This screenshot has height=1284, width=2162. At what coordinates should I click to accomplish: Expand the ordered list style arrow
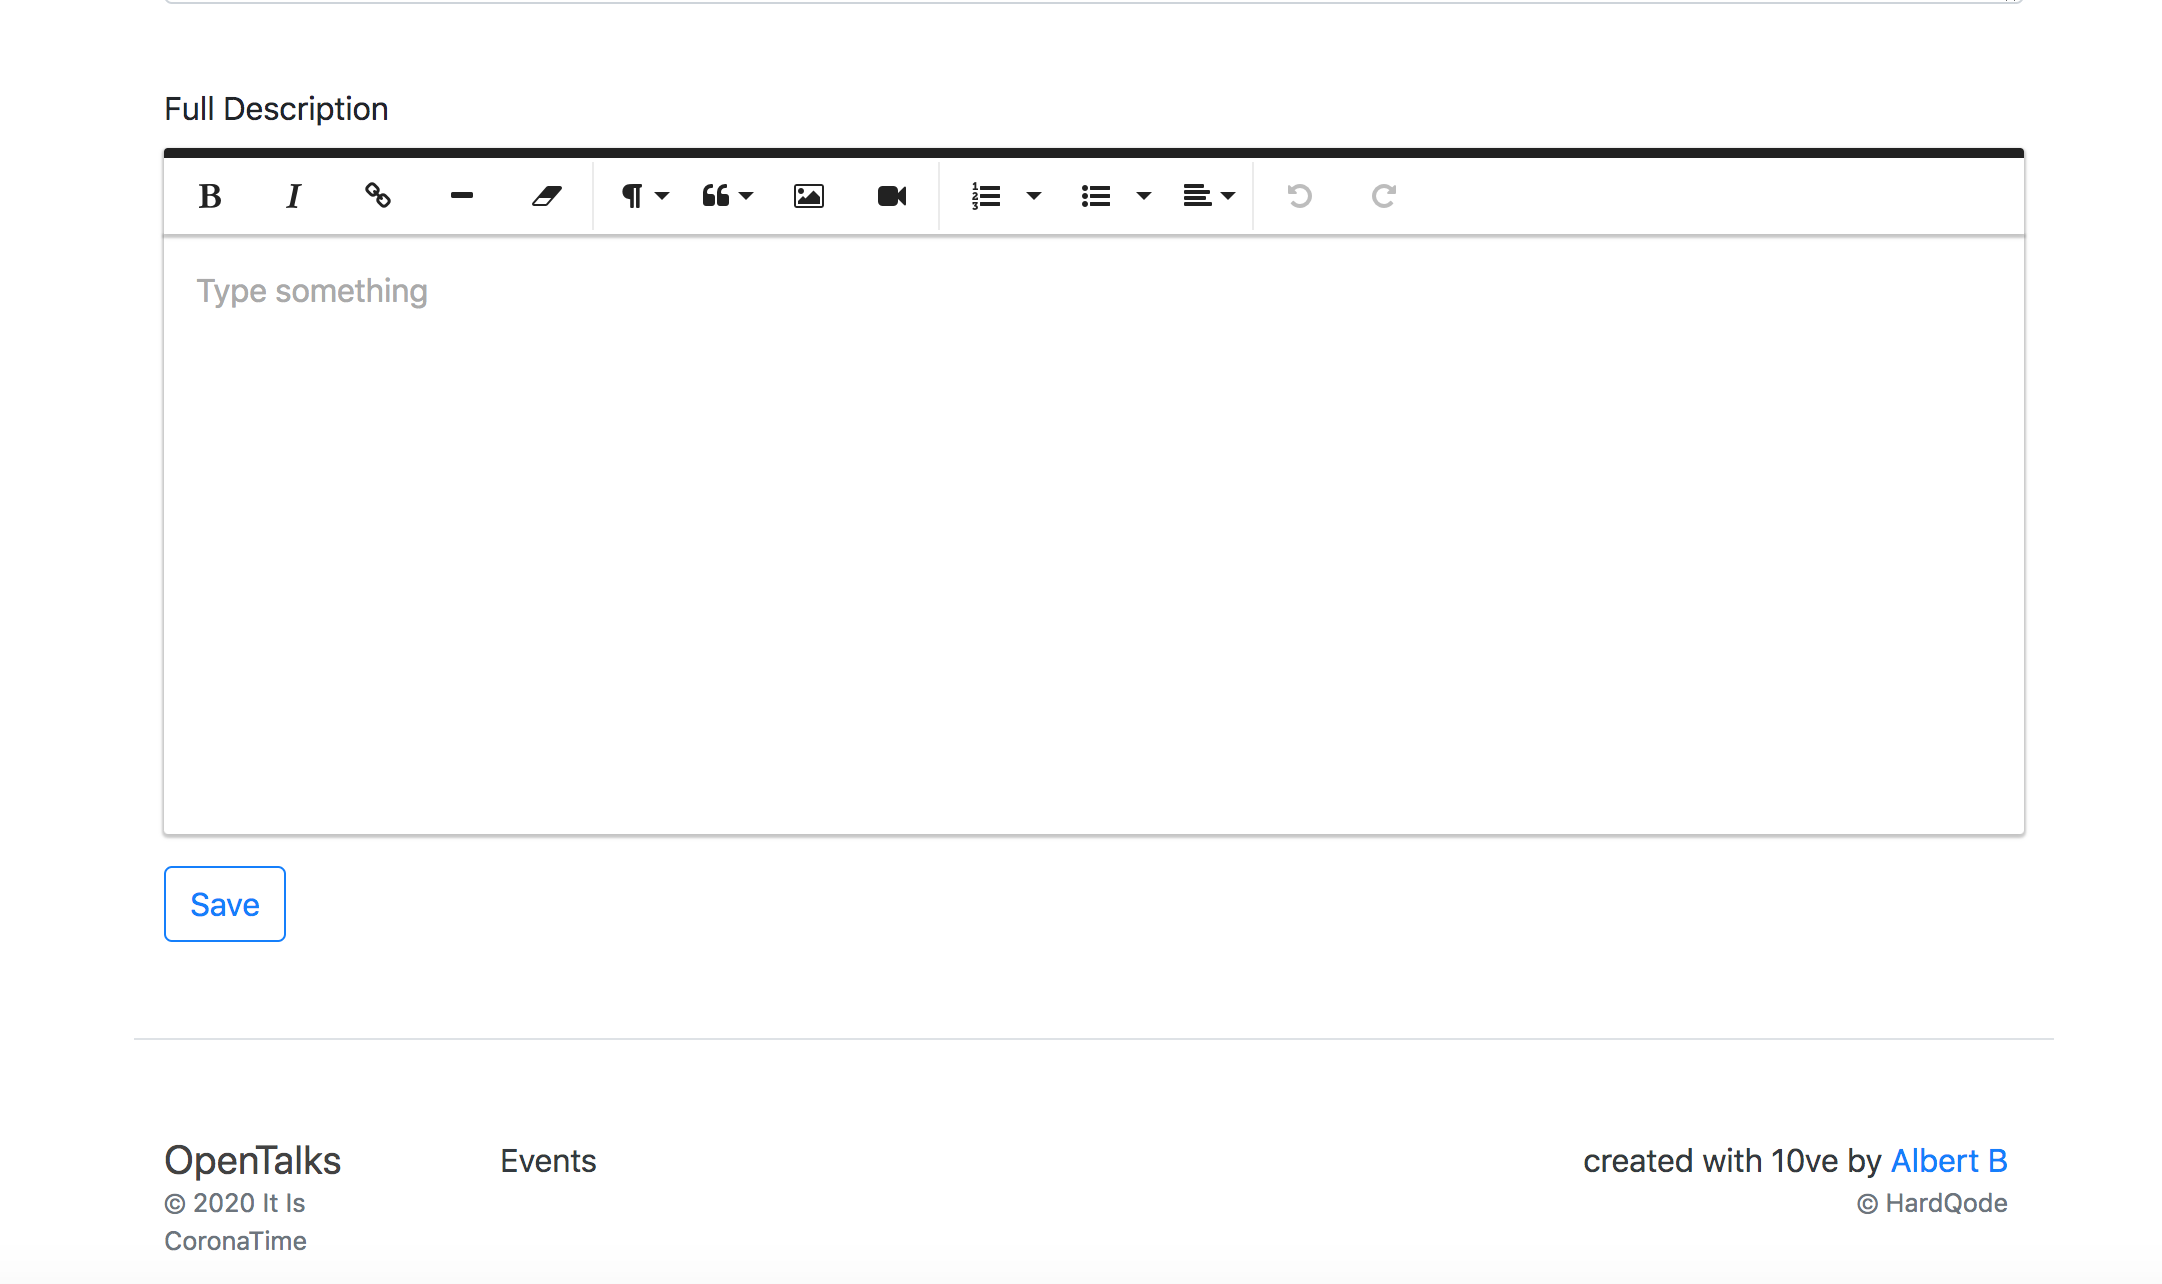pos(1034,196)
